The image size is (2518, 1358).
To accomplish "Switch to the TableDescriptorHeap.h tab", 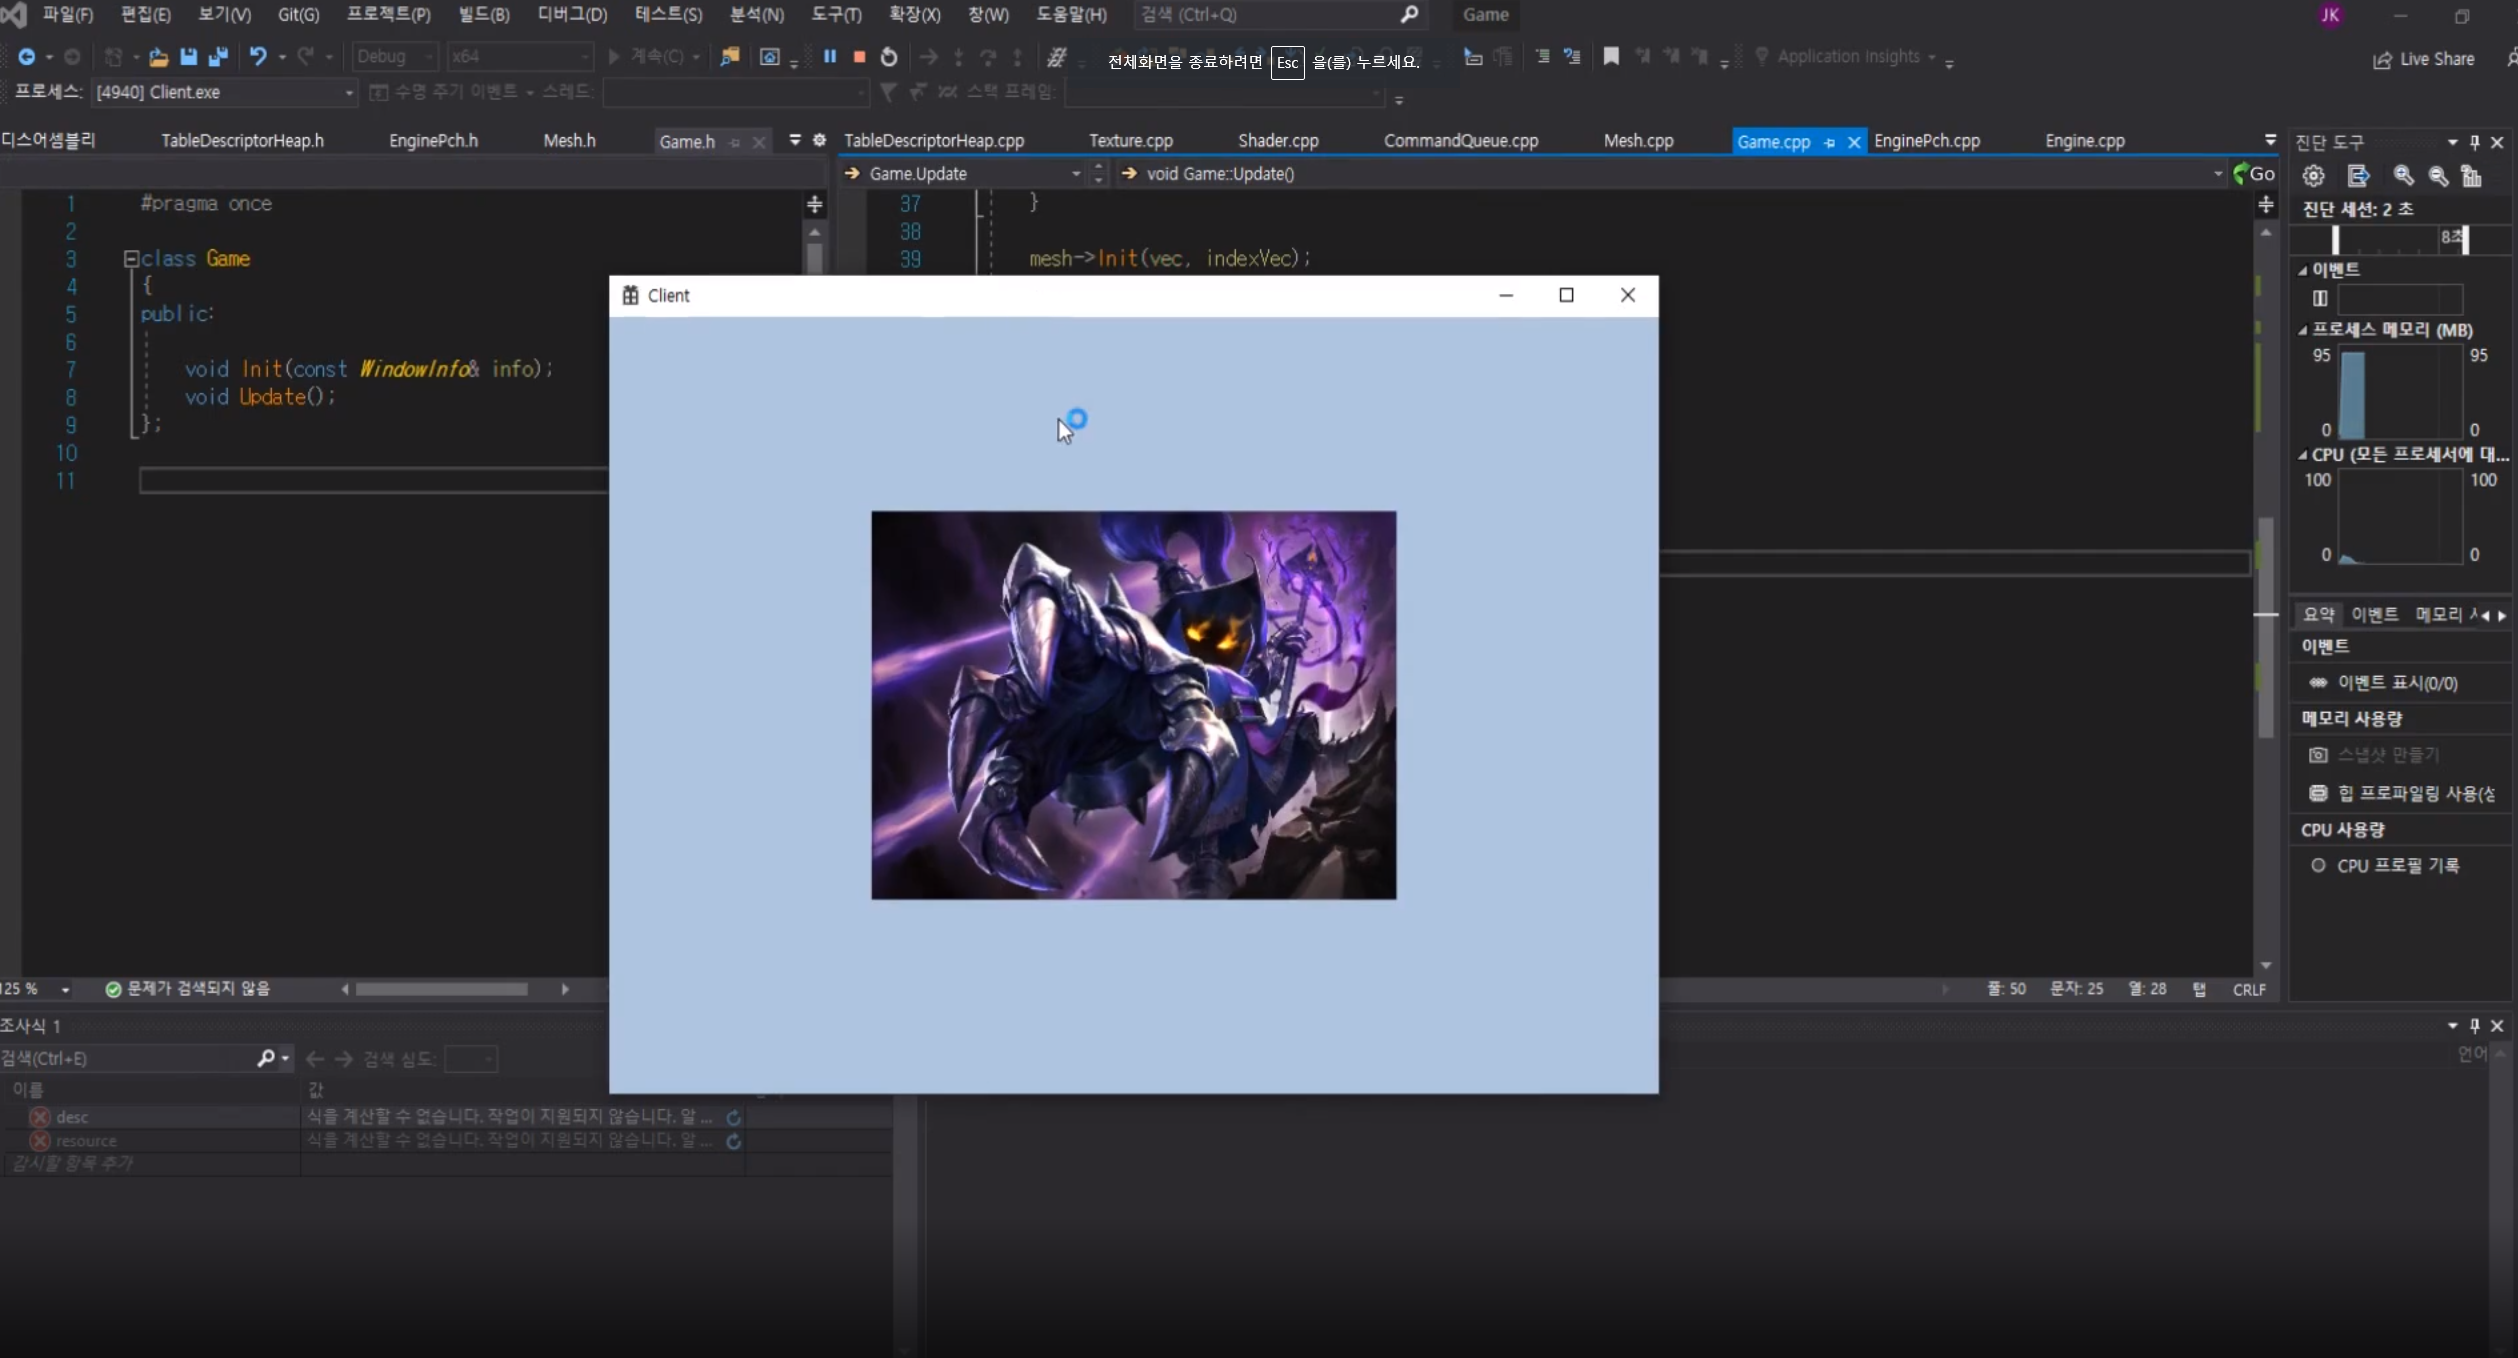I will (242, 140).
